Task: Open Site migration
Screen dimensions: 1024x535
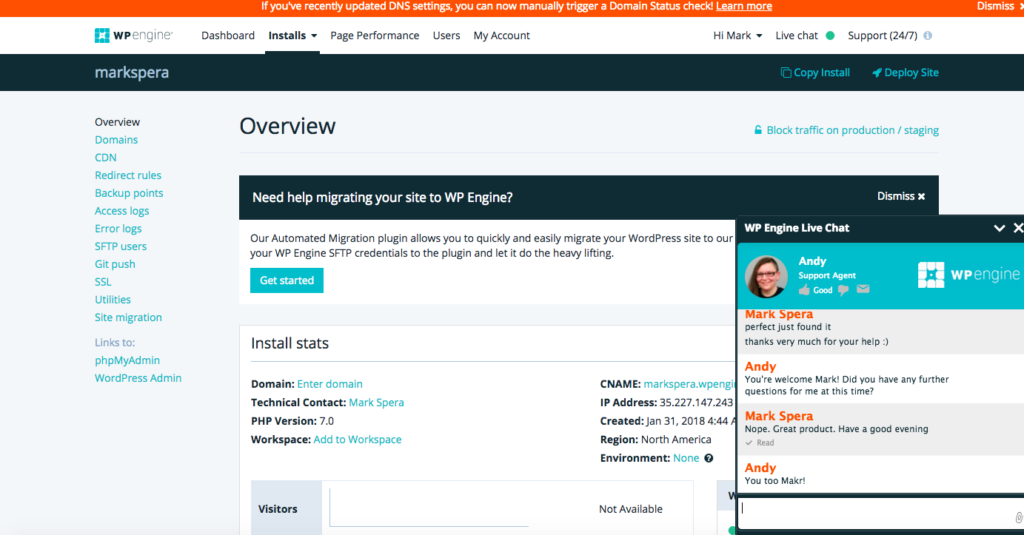Action: pos(128,317)
